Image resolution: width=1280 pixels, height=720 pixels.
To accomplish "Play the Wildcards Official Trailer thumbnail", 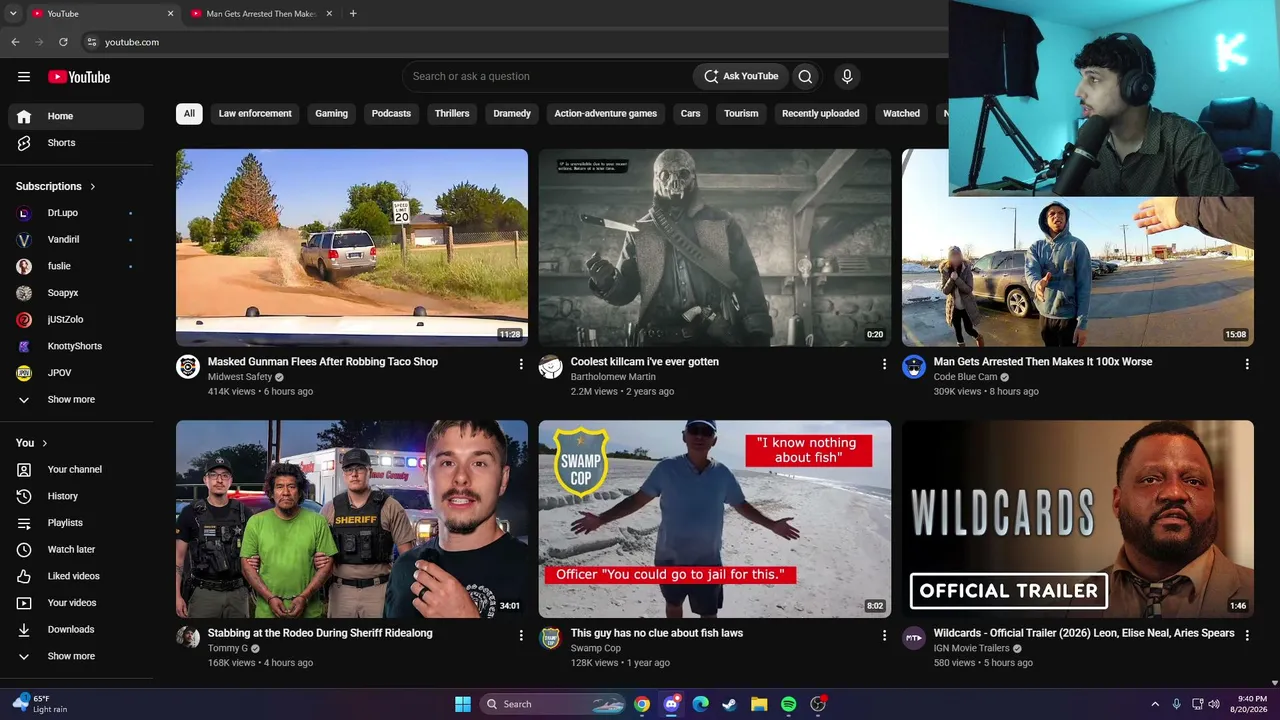I will [x=1078, y=519].
